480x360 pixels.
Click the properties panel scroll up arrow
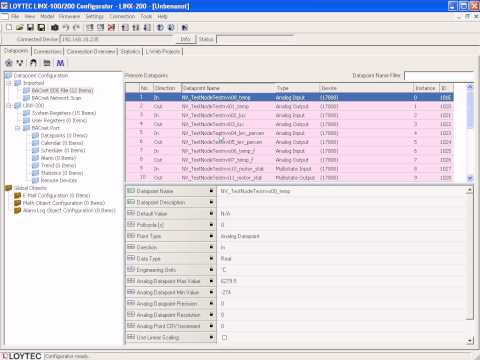click(470, 190)
